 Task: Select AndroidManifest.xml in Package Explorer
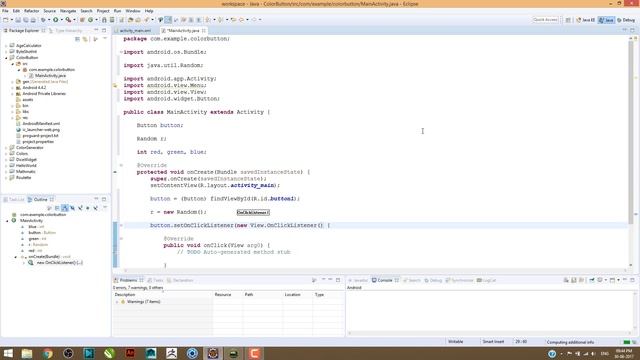41,124
